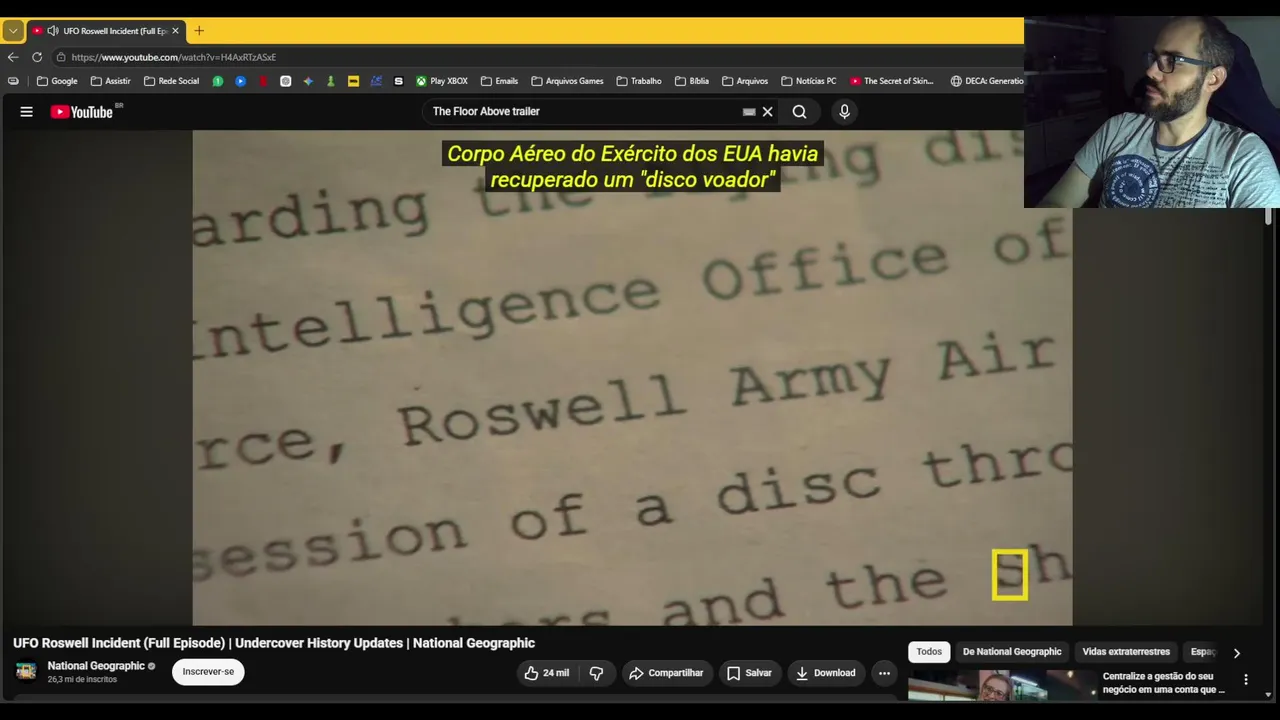Open The Secret of Skin bookmark
1280x720 pixels.
point(891,81)
